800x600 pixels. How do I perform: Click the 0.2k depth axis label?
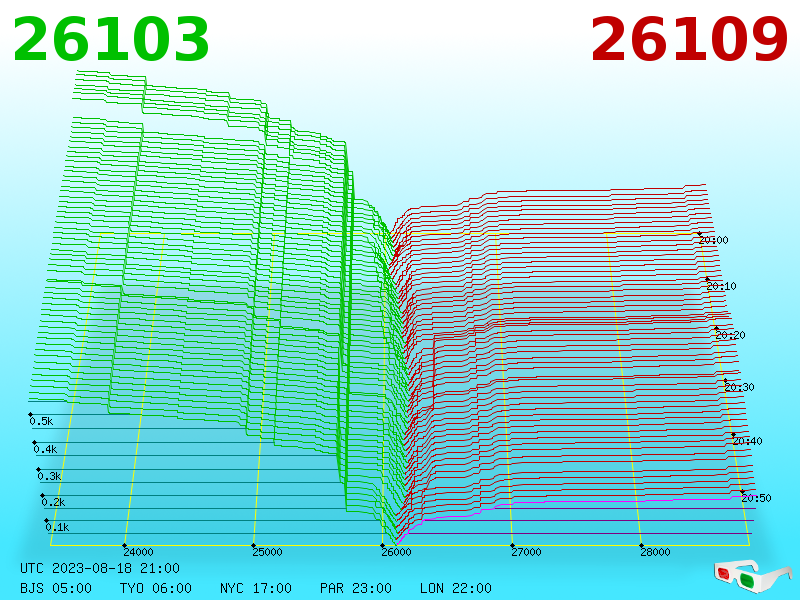tap(54, 503)
